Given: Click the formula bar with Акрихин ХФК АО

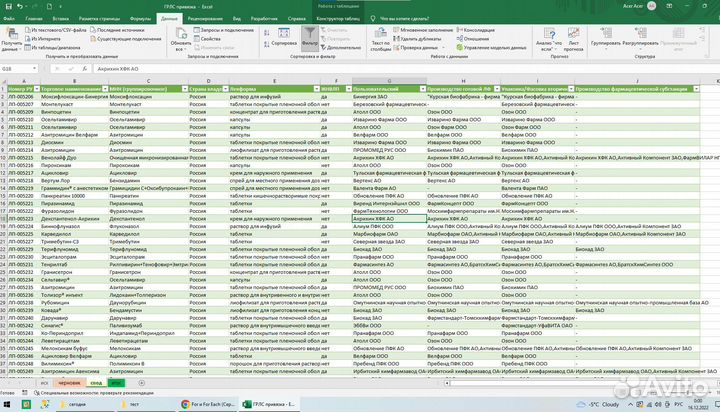Looking at the screenshot, I should tap(404, 68).
